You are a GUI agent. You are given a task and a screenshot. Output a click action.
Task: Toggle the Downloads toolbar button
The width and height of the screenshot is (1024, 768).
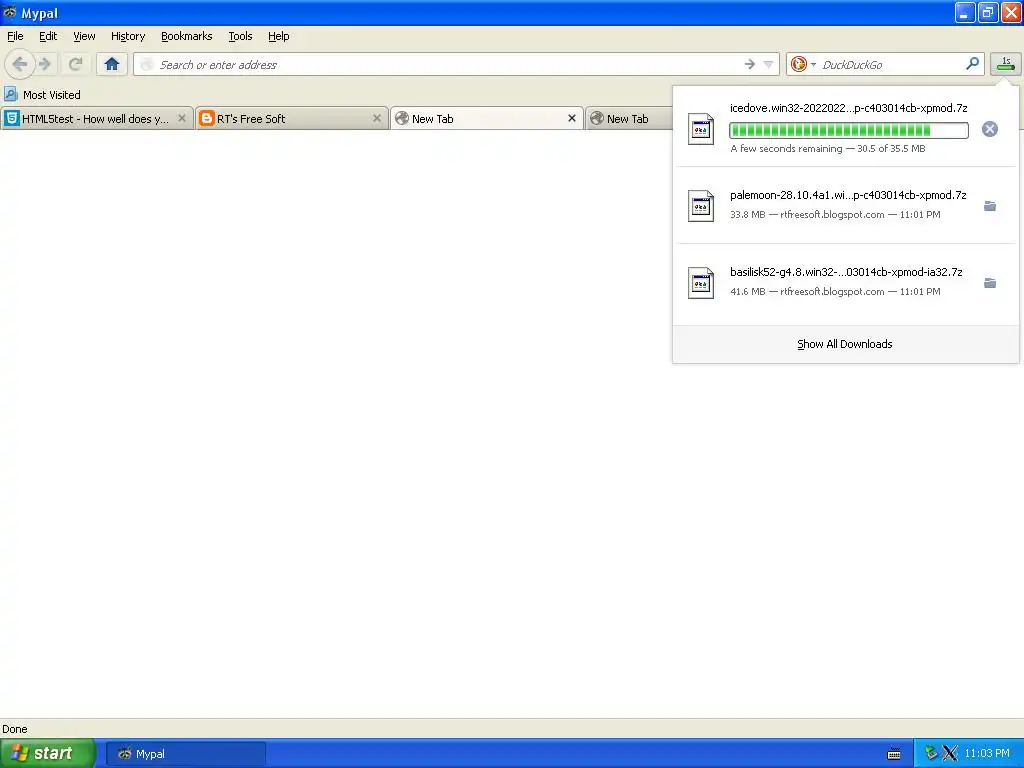click(x=1006, y=64)
